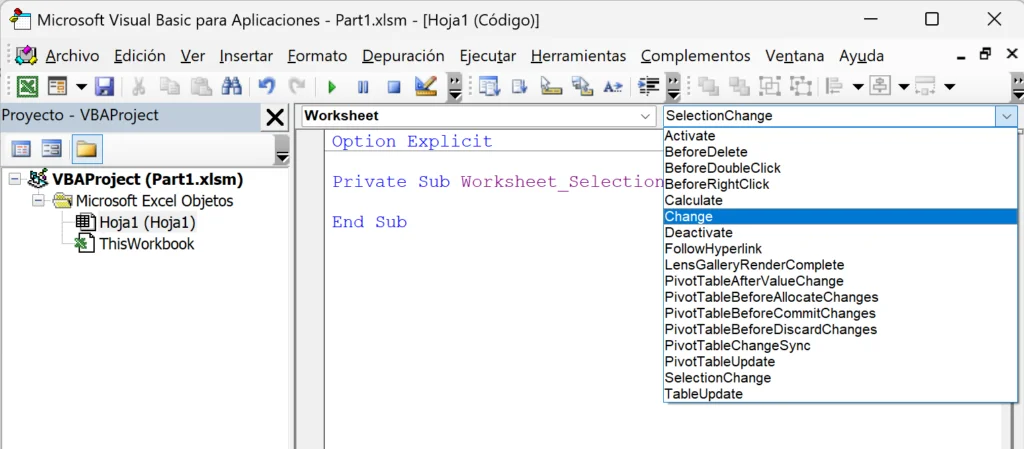Click the Reset stop square icon
This screenshot has height=449, width=1024.
[393, 86]
